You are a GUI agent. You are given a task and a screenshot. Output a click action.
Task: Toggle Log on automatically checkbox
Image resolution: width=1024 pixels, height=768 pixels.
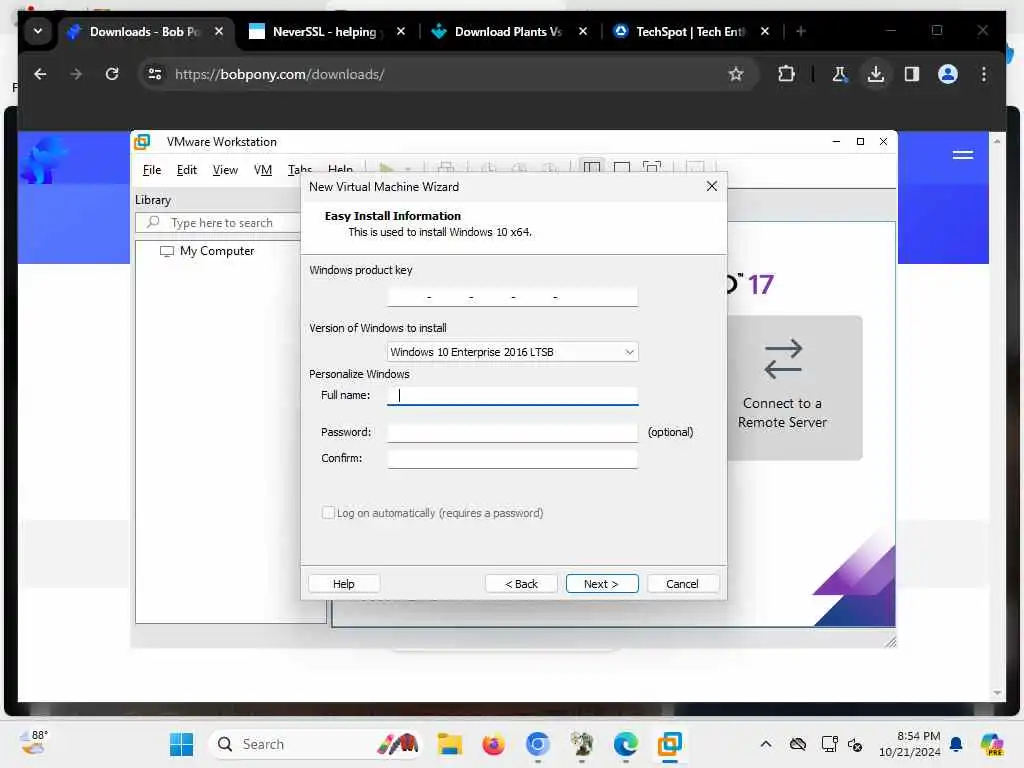[x=328, y=513]
